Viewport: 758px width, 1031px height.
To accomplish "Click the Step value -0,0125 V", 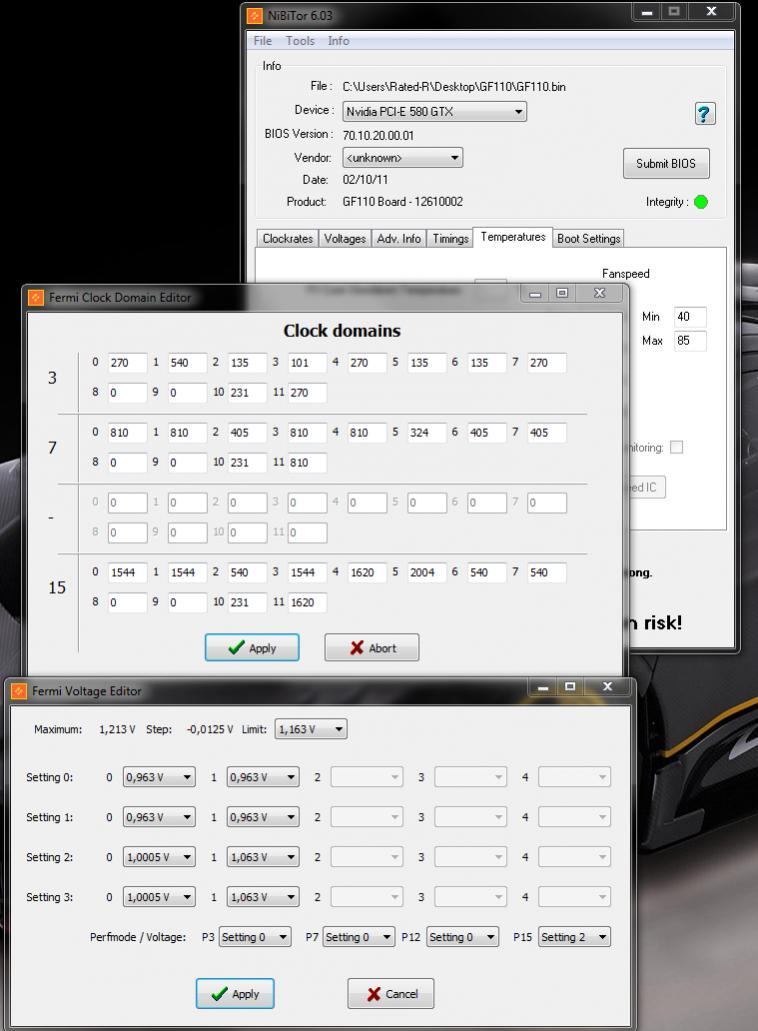I will (x=210, y=729).
